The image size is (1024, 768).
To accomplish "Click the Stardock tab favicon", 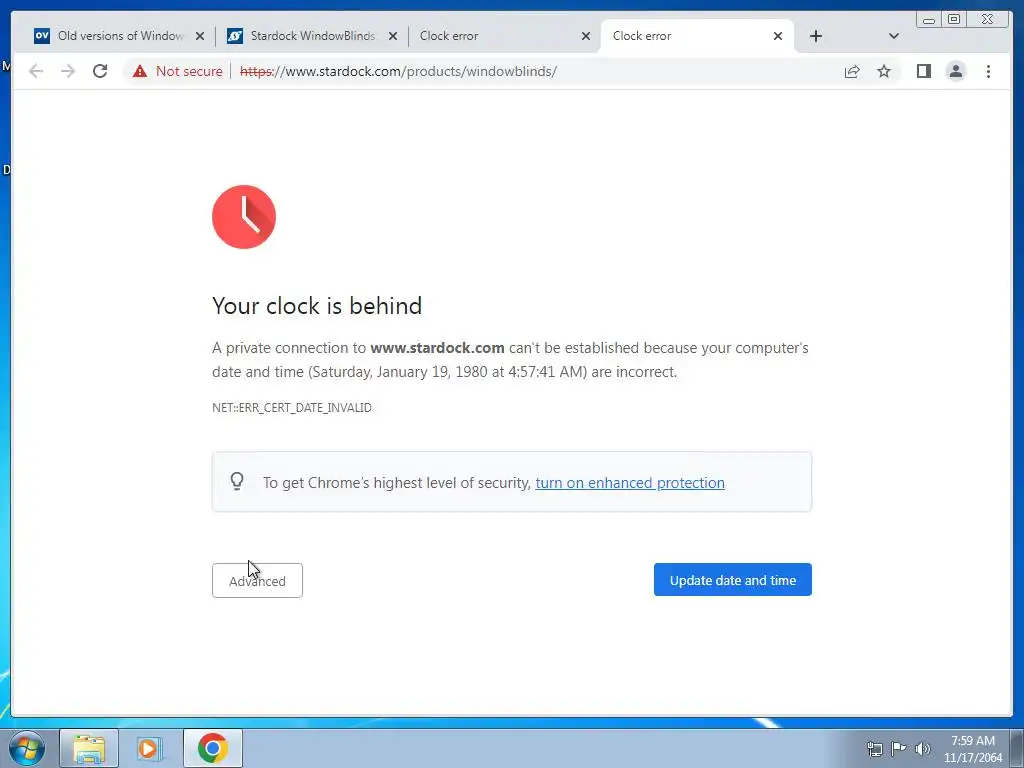I will (x=234, y=36).
